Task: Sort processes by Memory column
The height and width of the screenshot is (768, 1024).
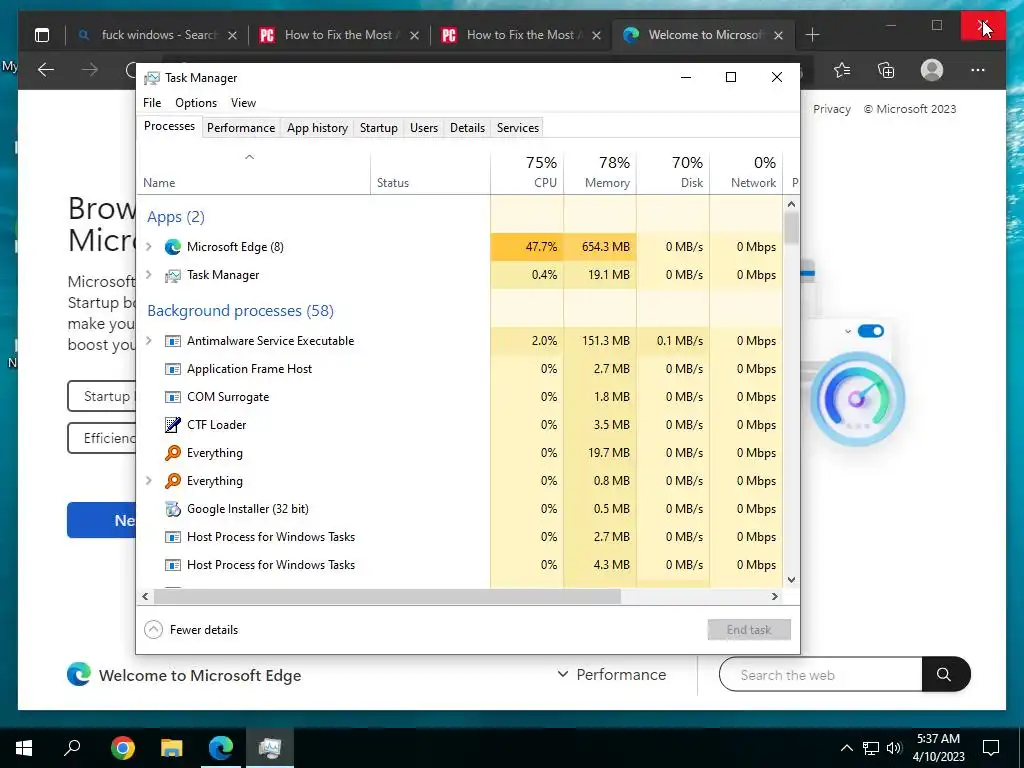Action: (x=600, y=172)
